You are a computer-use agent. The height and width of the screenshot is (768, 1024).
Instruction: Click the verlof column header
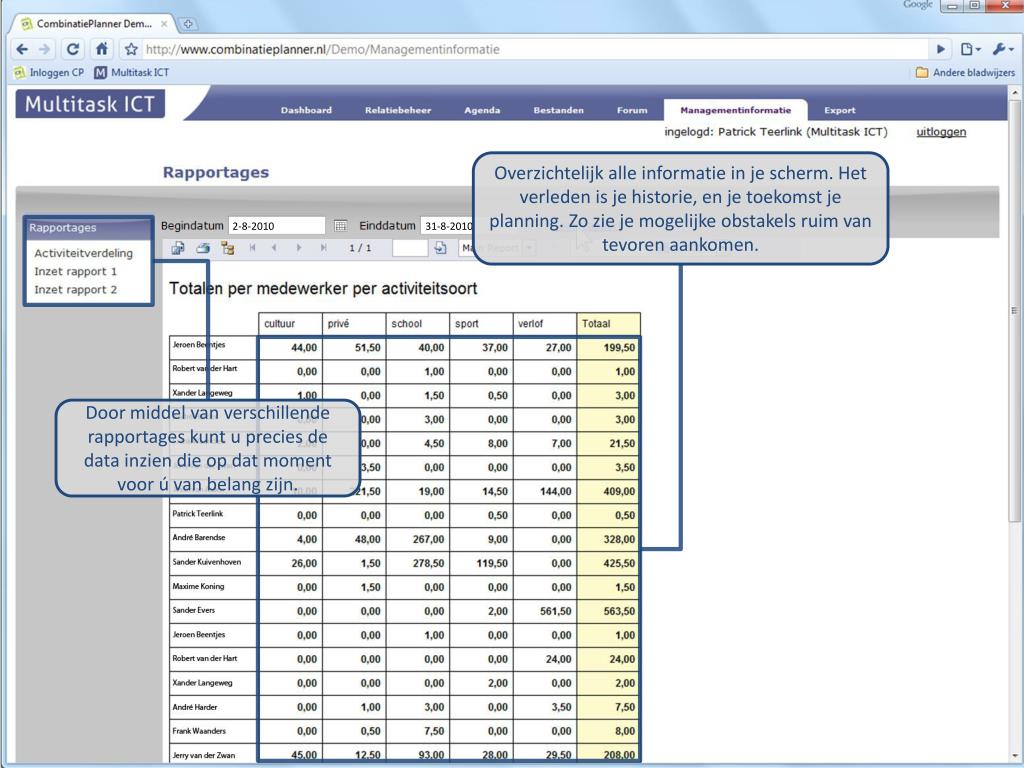tap(545, 324)
